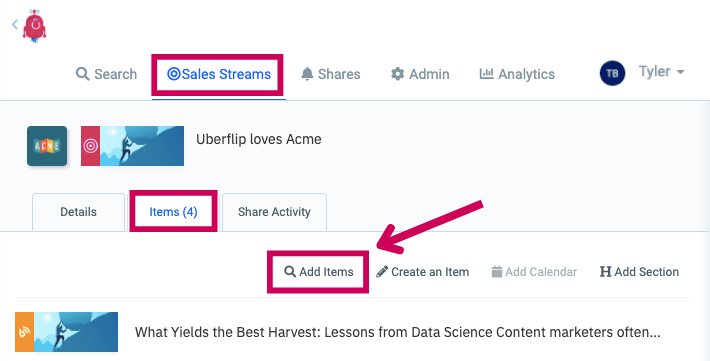This screenshot has width=710, height=361.
Task: Open the Uberflip loves Acme stream thumbnail
Action: (132, 146)
